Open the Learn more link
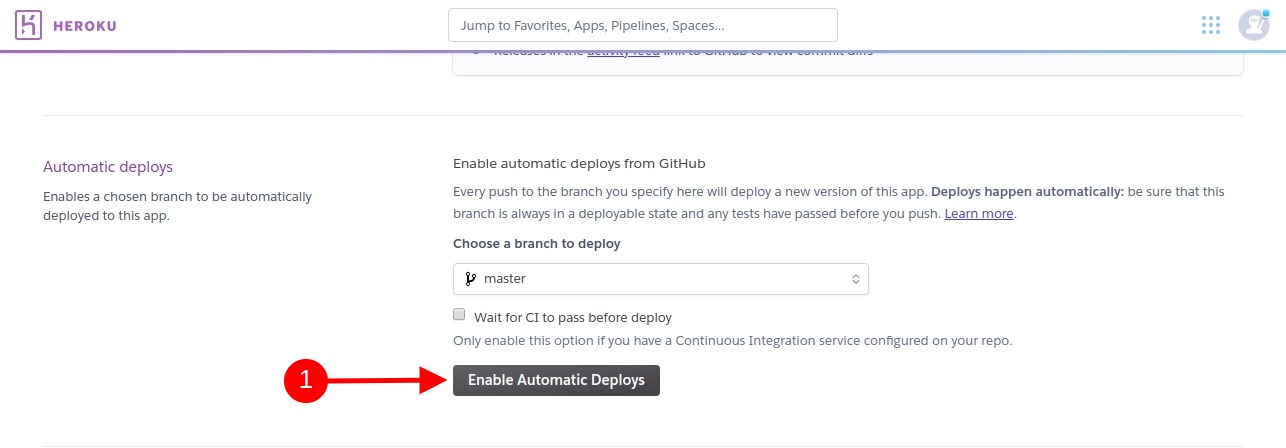Viewport: 1286px width, 448px height. [x=979, y=214]
